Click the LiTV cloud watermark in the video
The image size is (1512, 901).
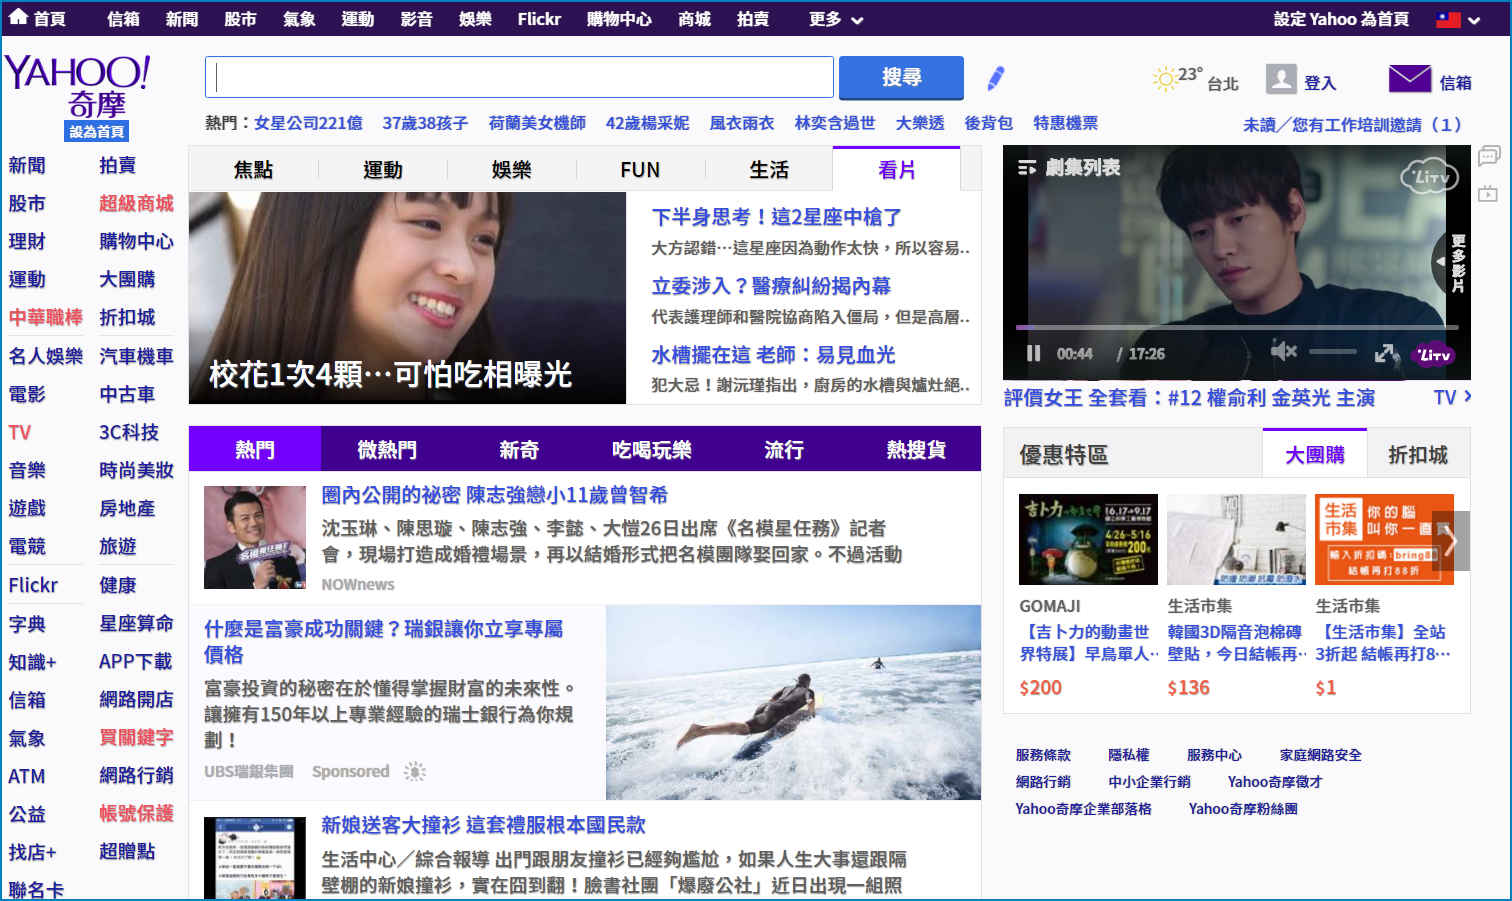1429,177
